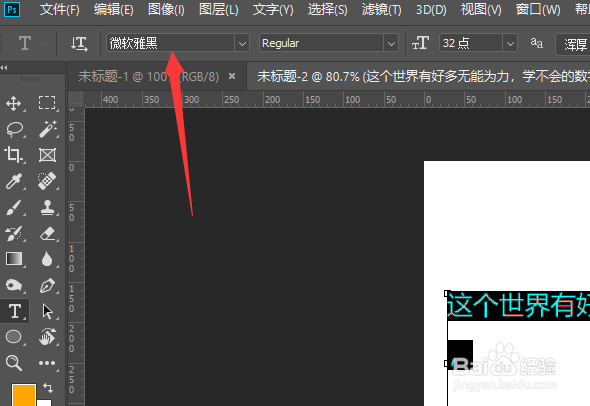Open the 文字(Y) menu
590x406 pixels.
pos(273,9)
